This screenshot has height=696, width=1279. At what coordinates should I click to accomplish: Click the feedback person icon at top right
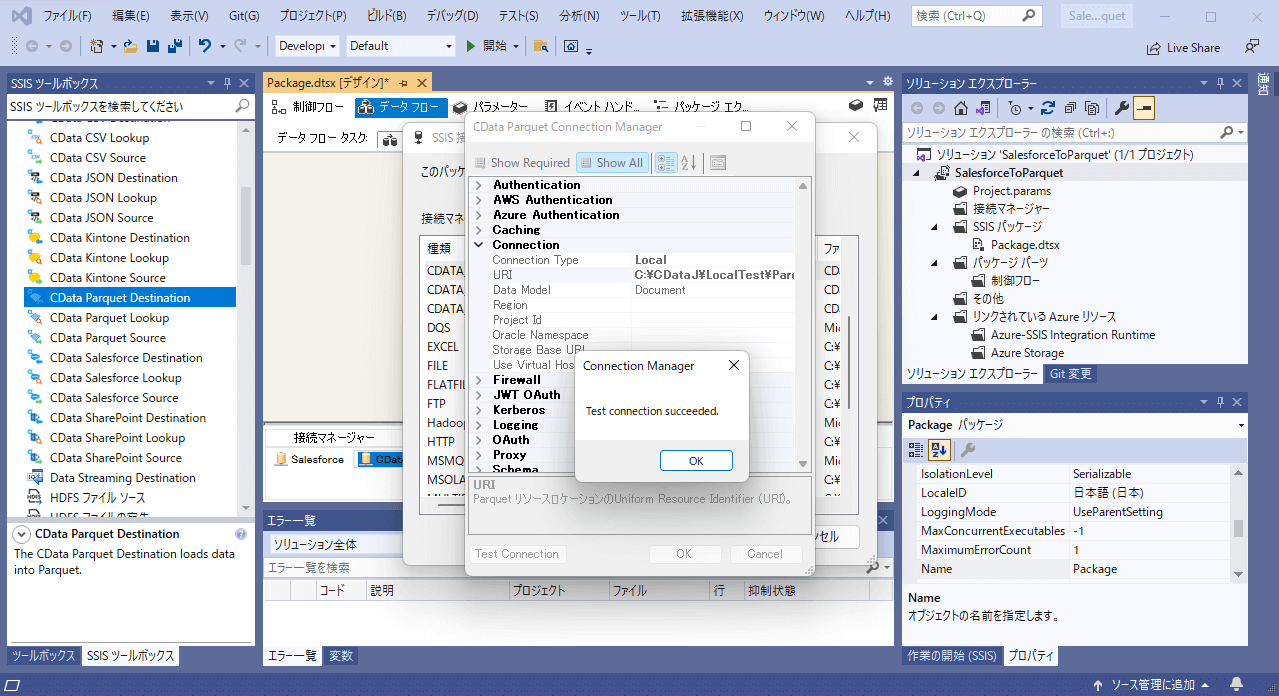coord(1252,46)
